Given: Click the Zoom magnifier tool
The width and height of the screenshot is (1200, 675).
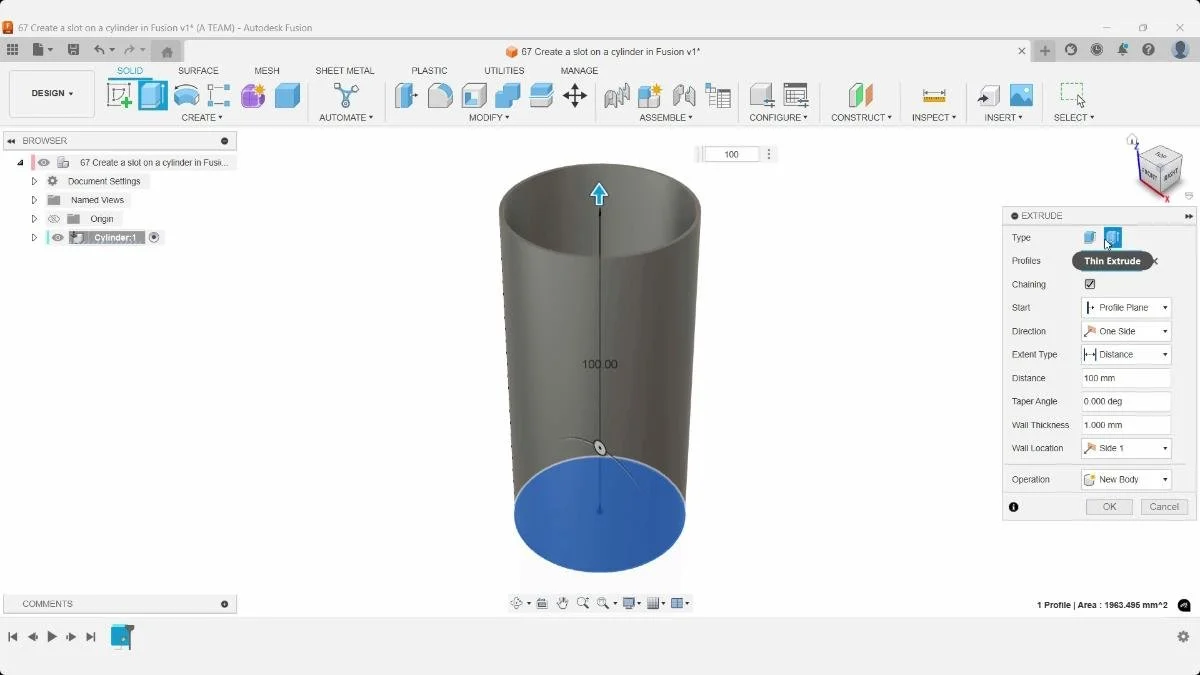Looking at the screenshot, I should pos(583,603).
